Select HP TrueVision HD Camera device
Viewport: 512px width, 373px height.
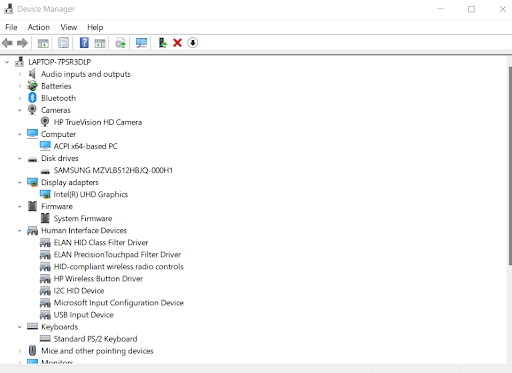[98, 122]
